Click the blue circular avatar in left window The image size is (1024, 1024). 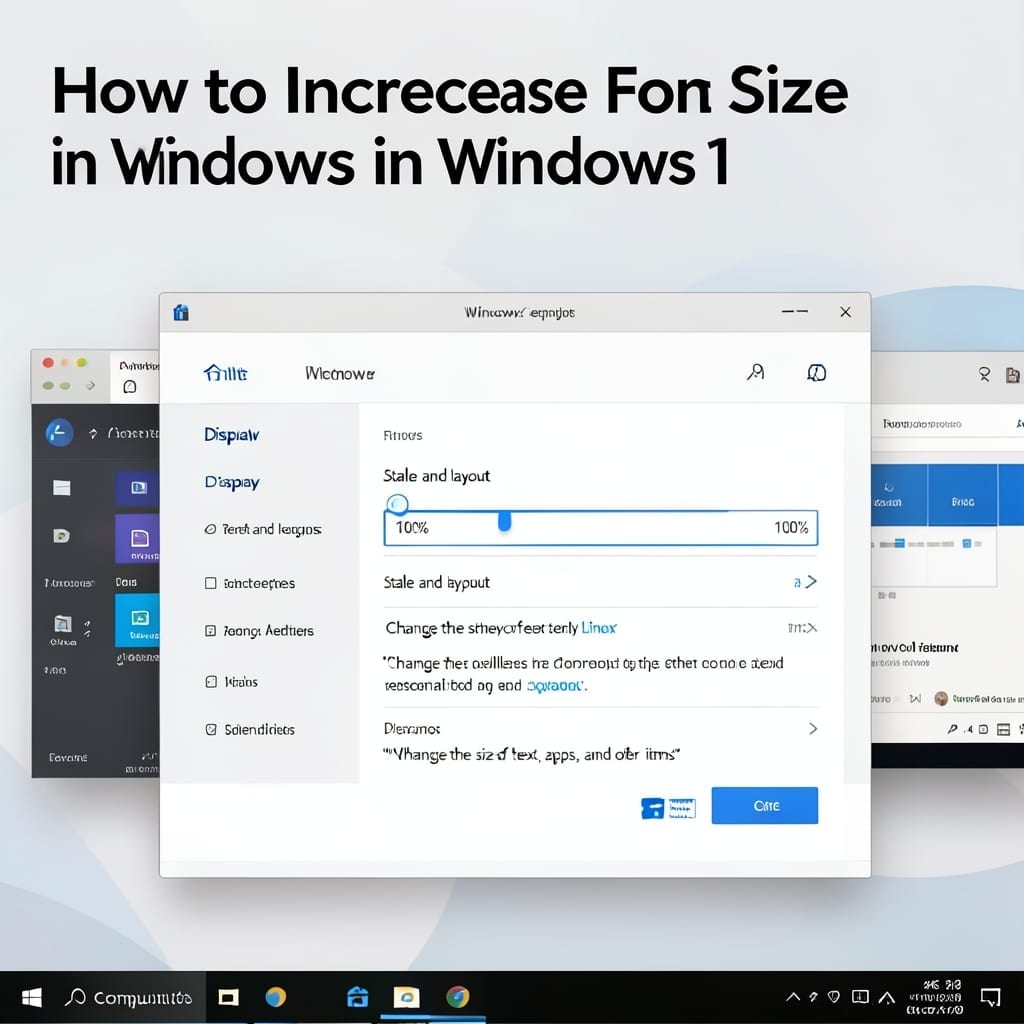pos(59,432)
